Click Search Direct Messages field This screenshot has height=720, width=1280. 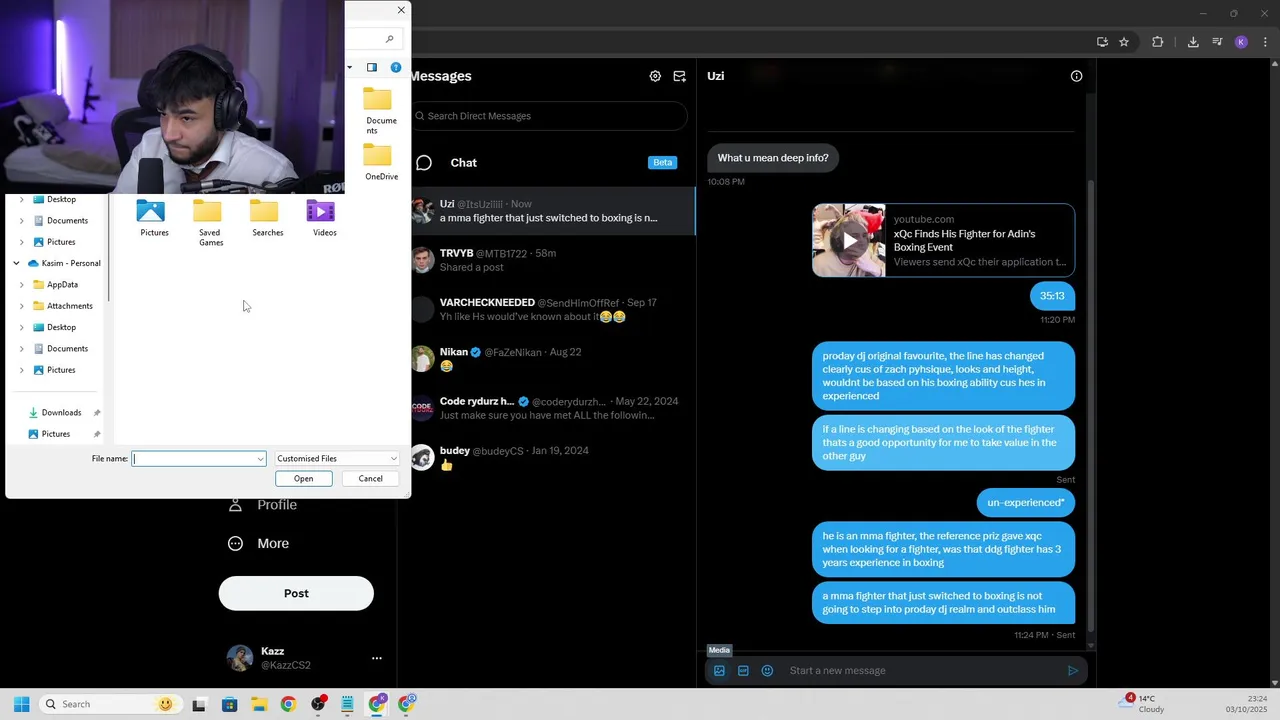(x=548, y=116)
